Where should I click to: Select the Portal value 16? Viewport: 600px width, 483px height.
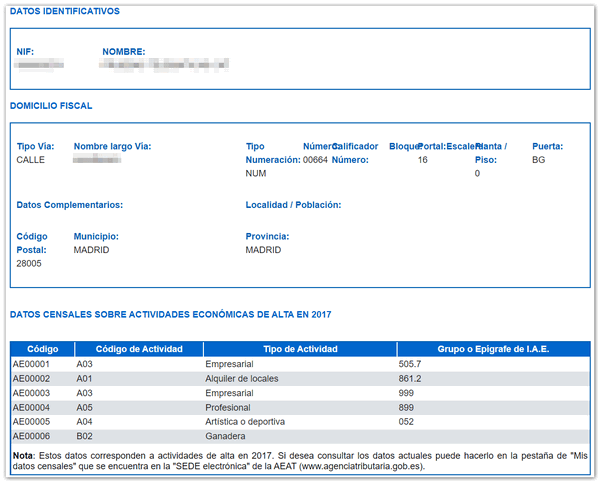pyautogui.click(x=422, y=160)
